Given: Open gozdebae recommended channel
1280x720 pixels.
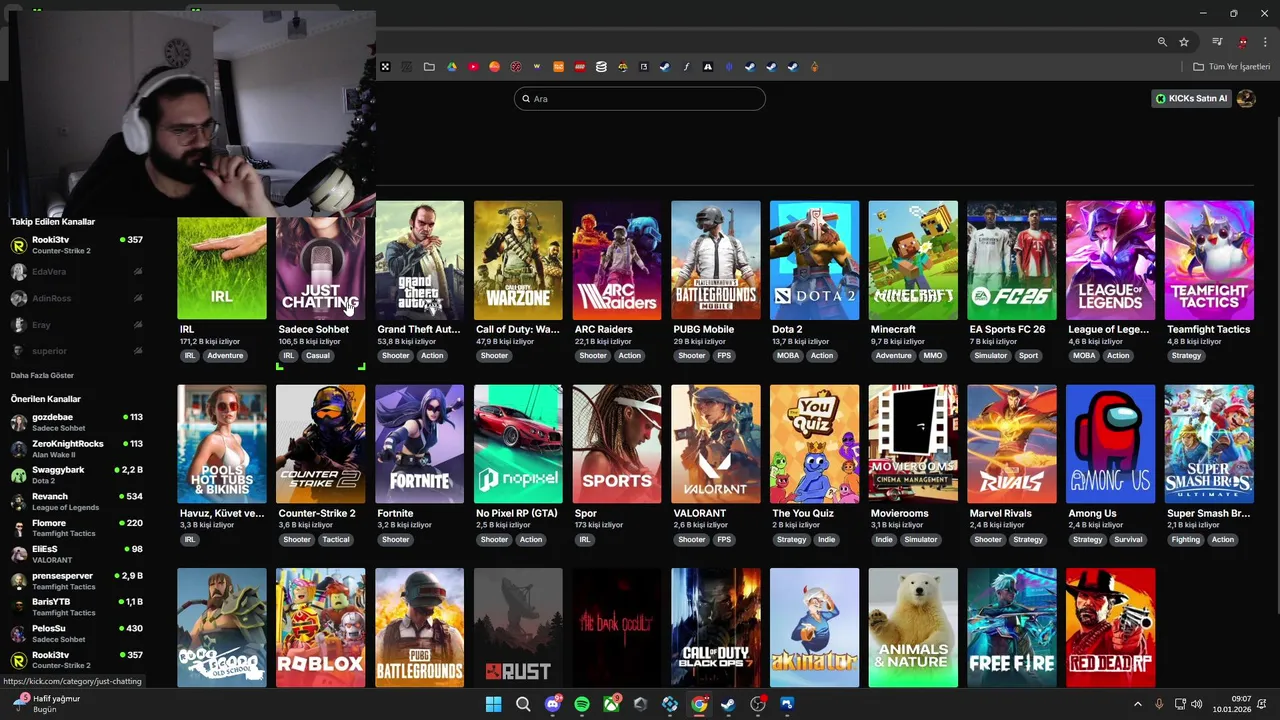Looking at the screenshot, I should 77,422.
